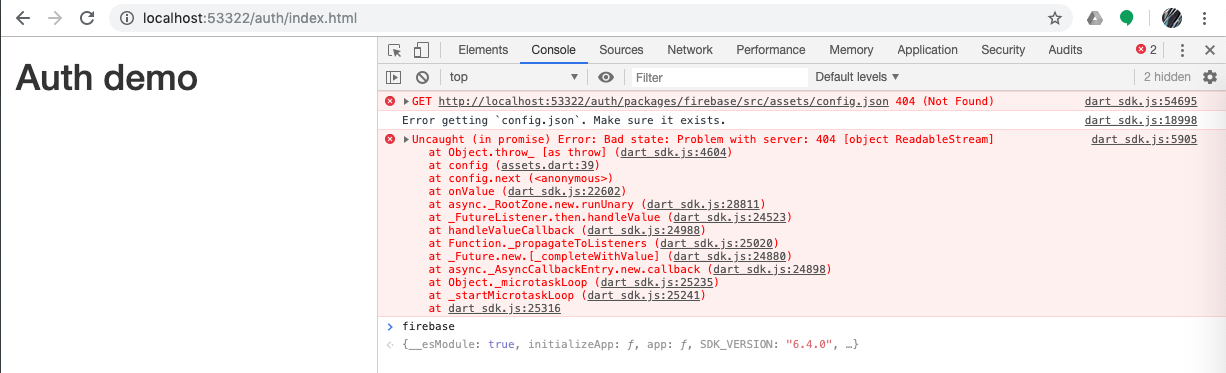Viewport: 1226px width, 373px height.
Task: Open the Network tab
Action: click(x=690, y=50)
